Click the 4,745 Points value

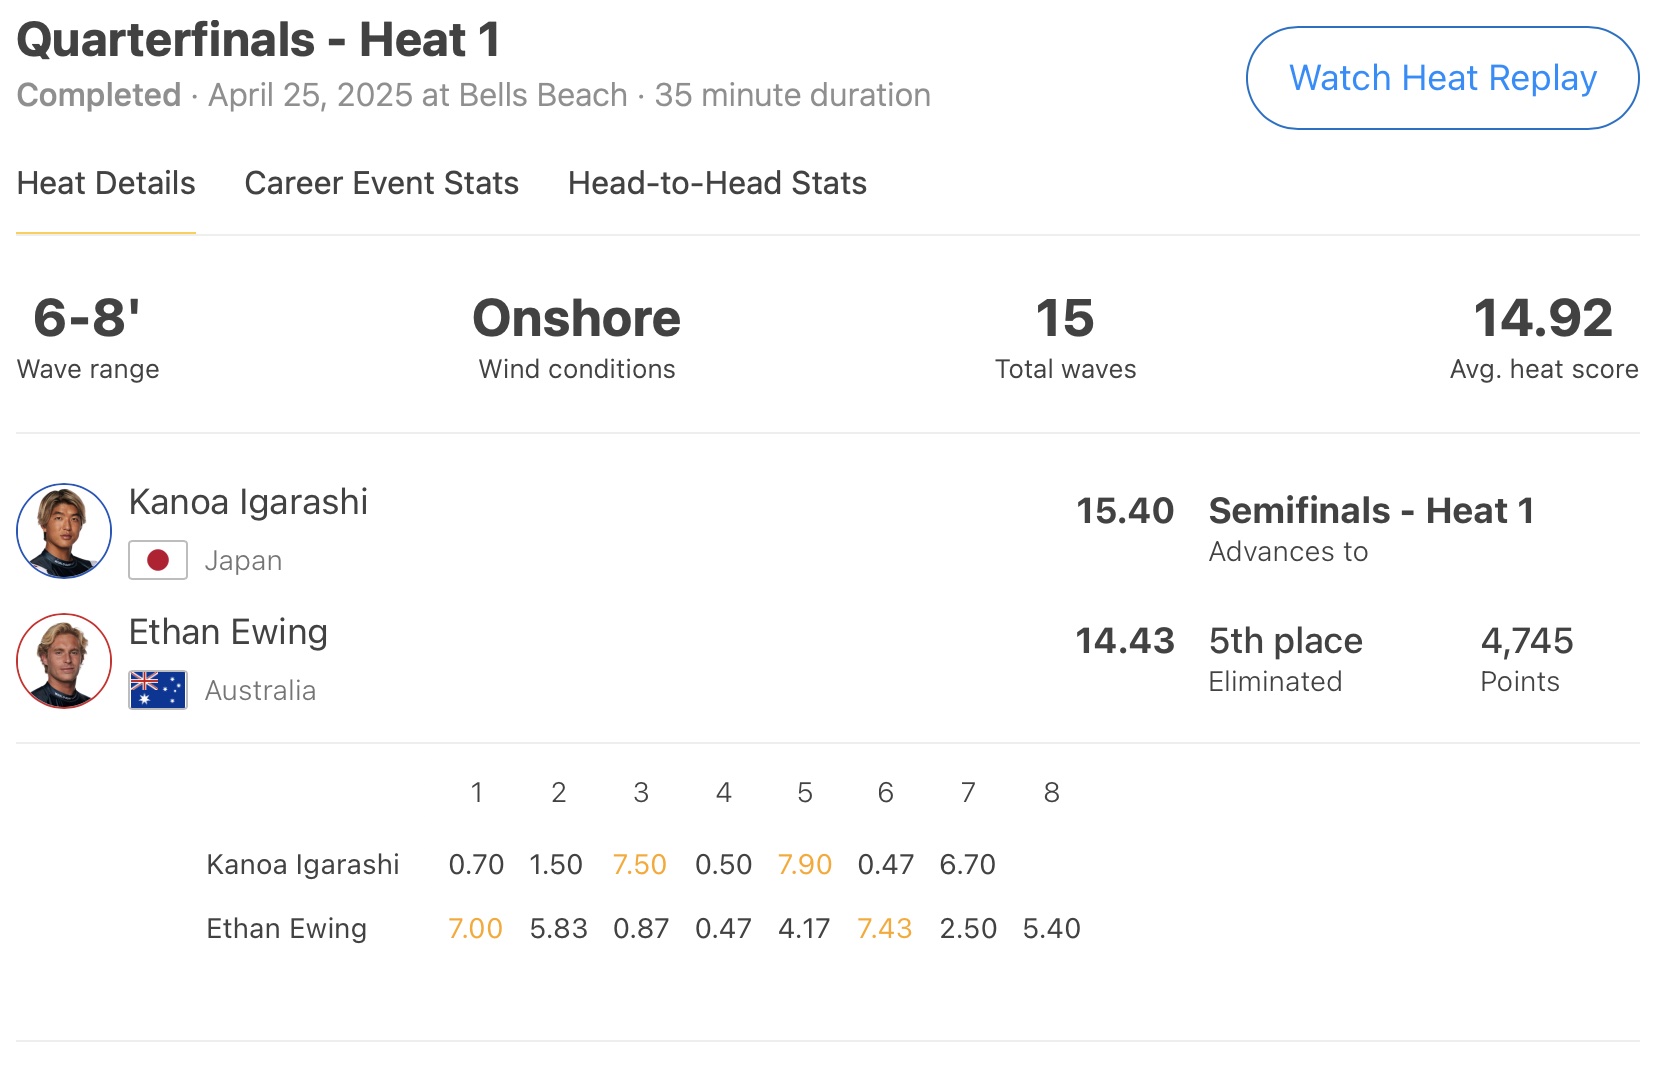coord(1526,641)
